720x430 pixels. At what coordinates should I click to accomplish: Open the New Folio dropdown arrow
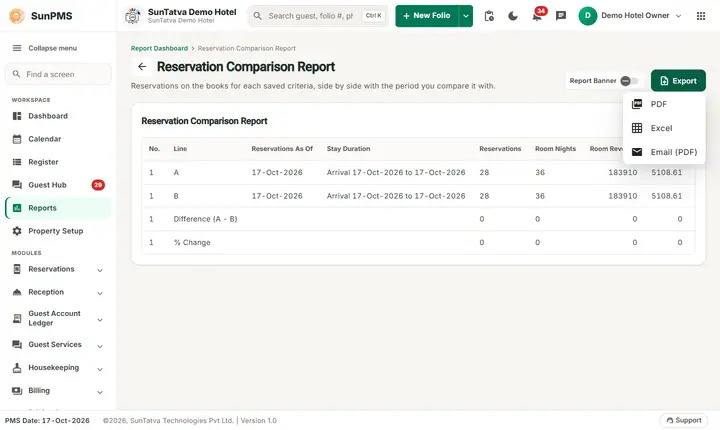coord(466,16)
